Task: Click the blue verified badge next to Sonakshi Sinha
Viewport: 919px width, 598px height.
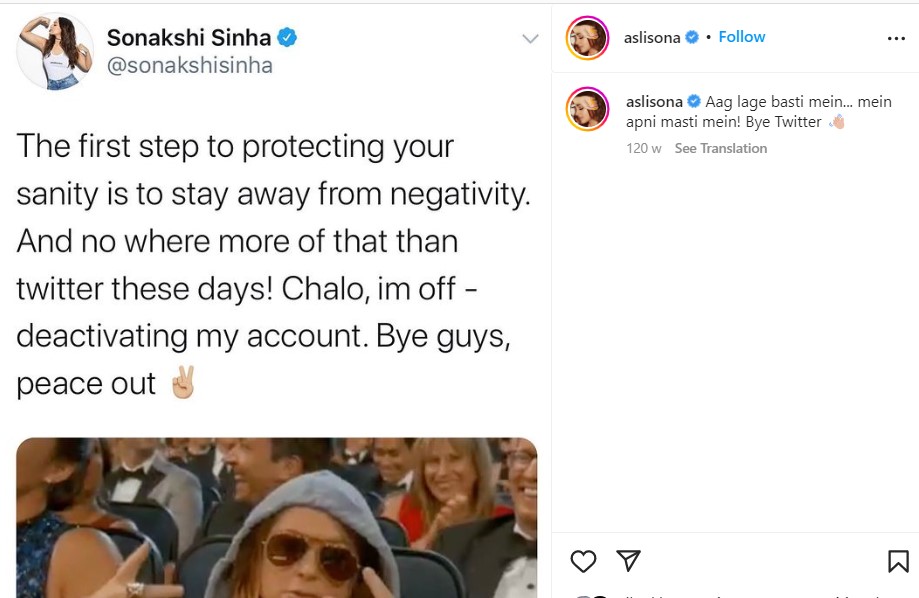Action: click(287, 38)
